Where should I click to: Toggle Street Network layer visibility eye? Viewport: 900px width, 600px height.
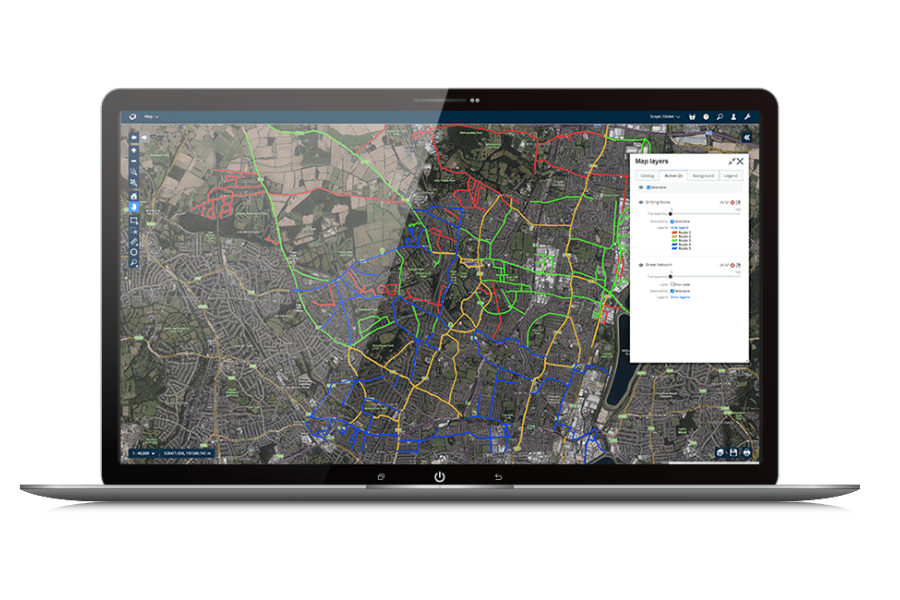[x=641, y=265]
